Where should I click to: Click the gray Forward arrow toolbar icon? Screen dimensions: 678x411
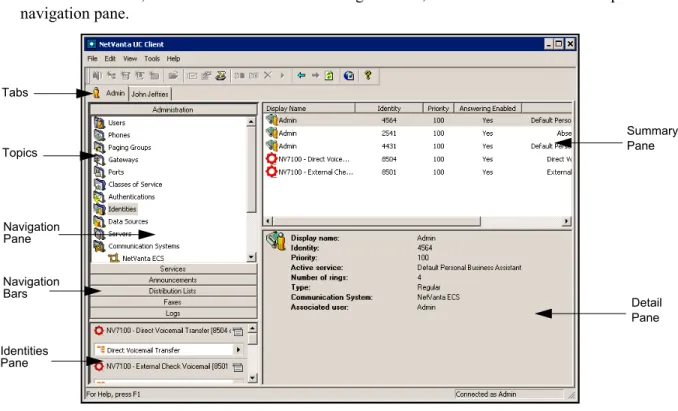pyautogui.click(x=315, y=76)
